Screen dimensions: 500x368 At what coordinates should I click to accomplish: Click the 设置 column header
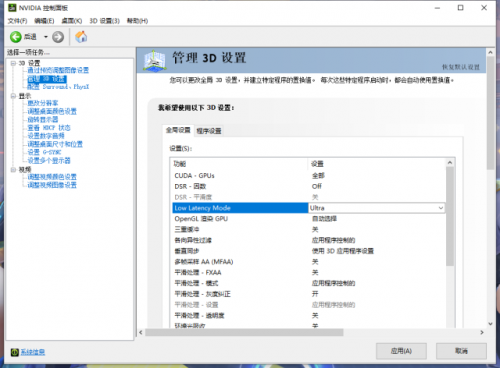[x=376, y=164]
